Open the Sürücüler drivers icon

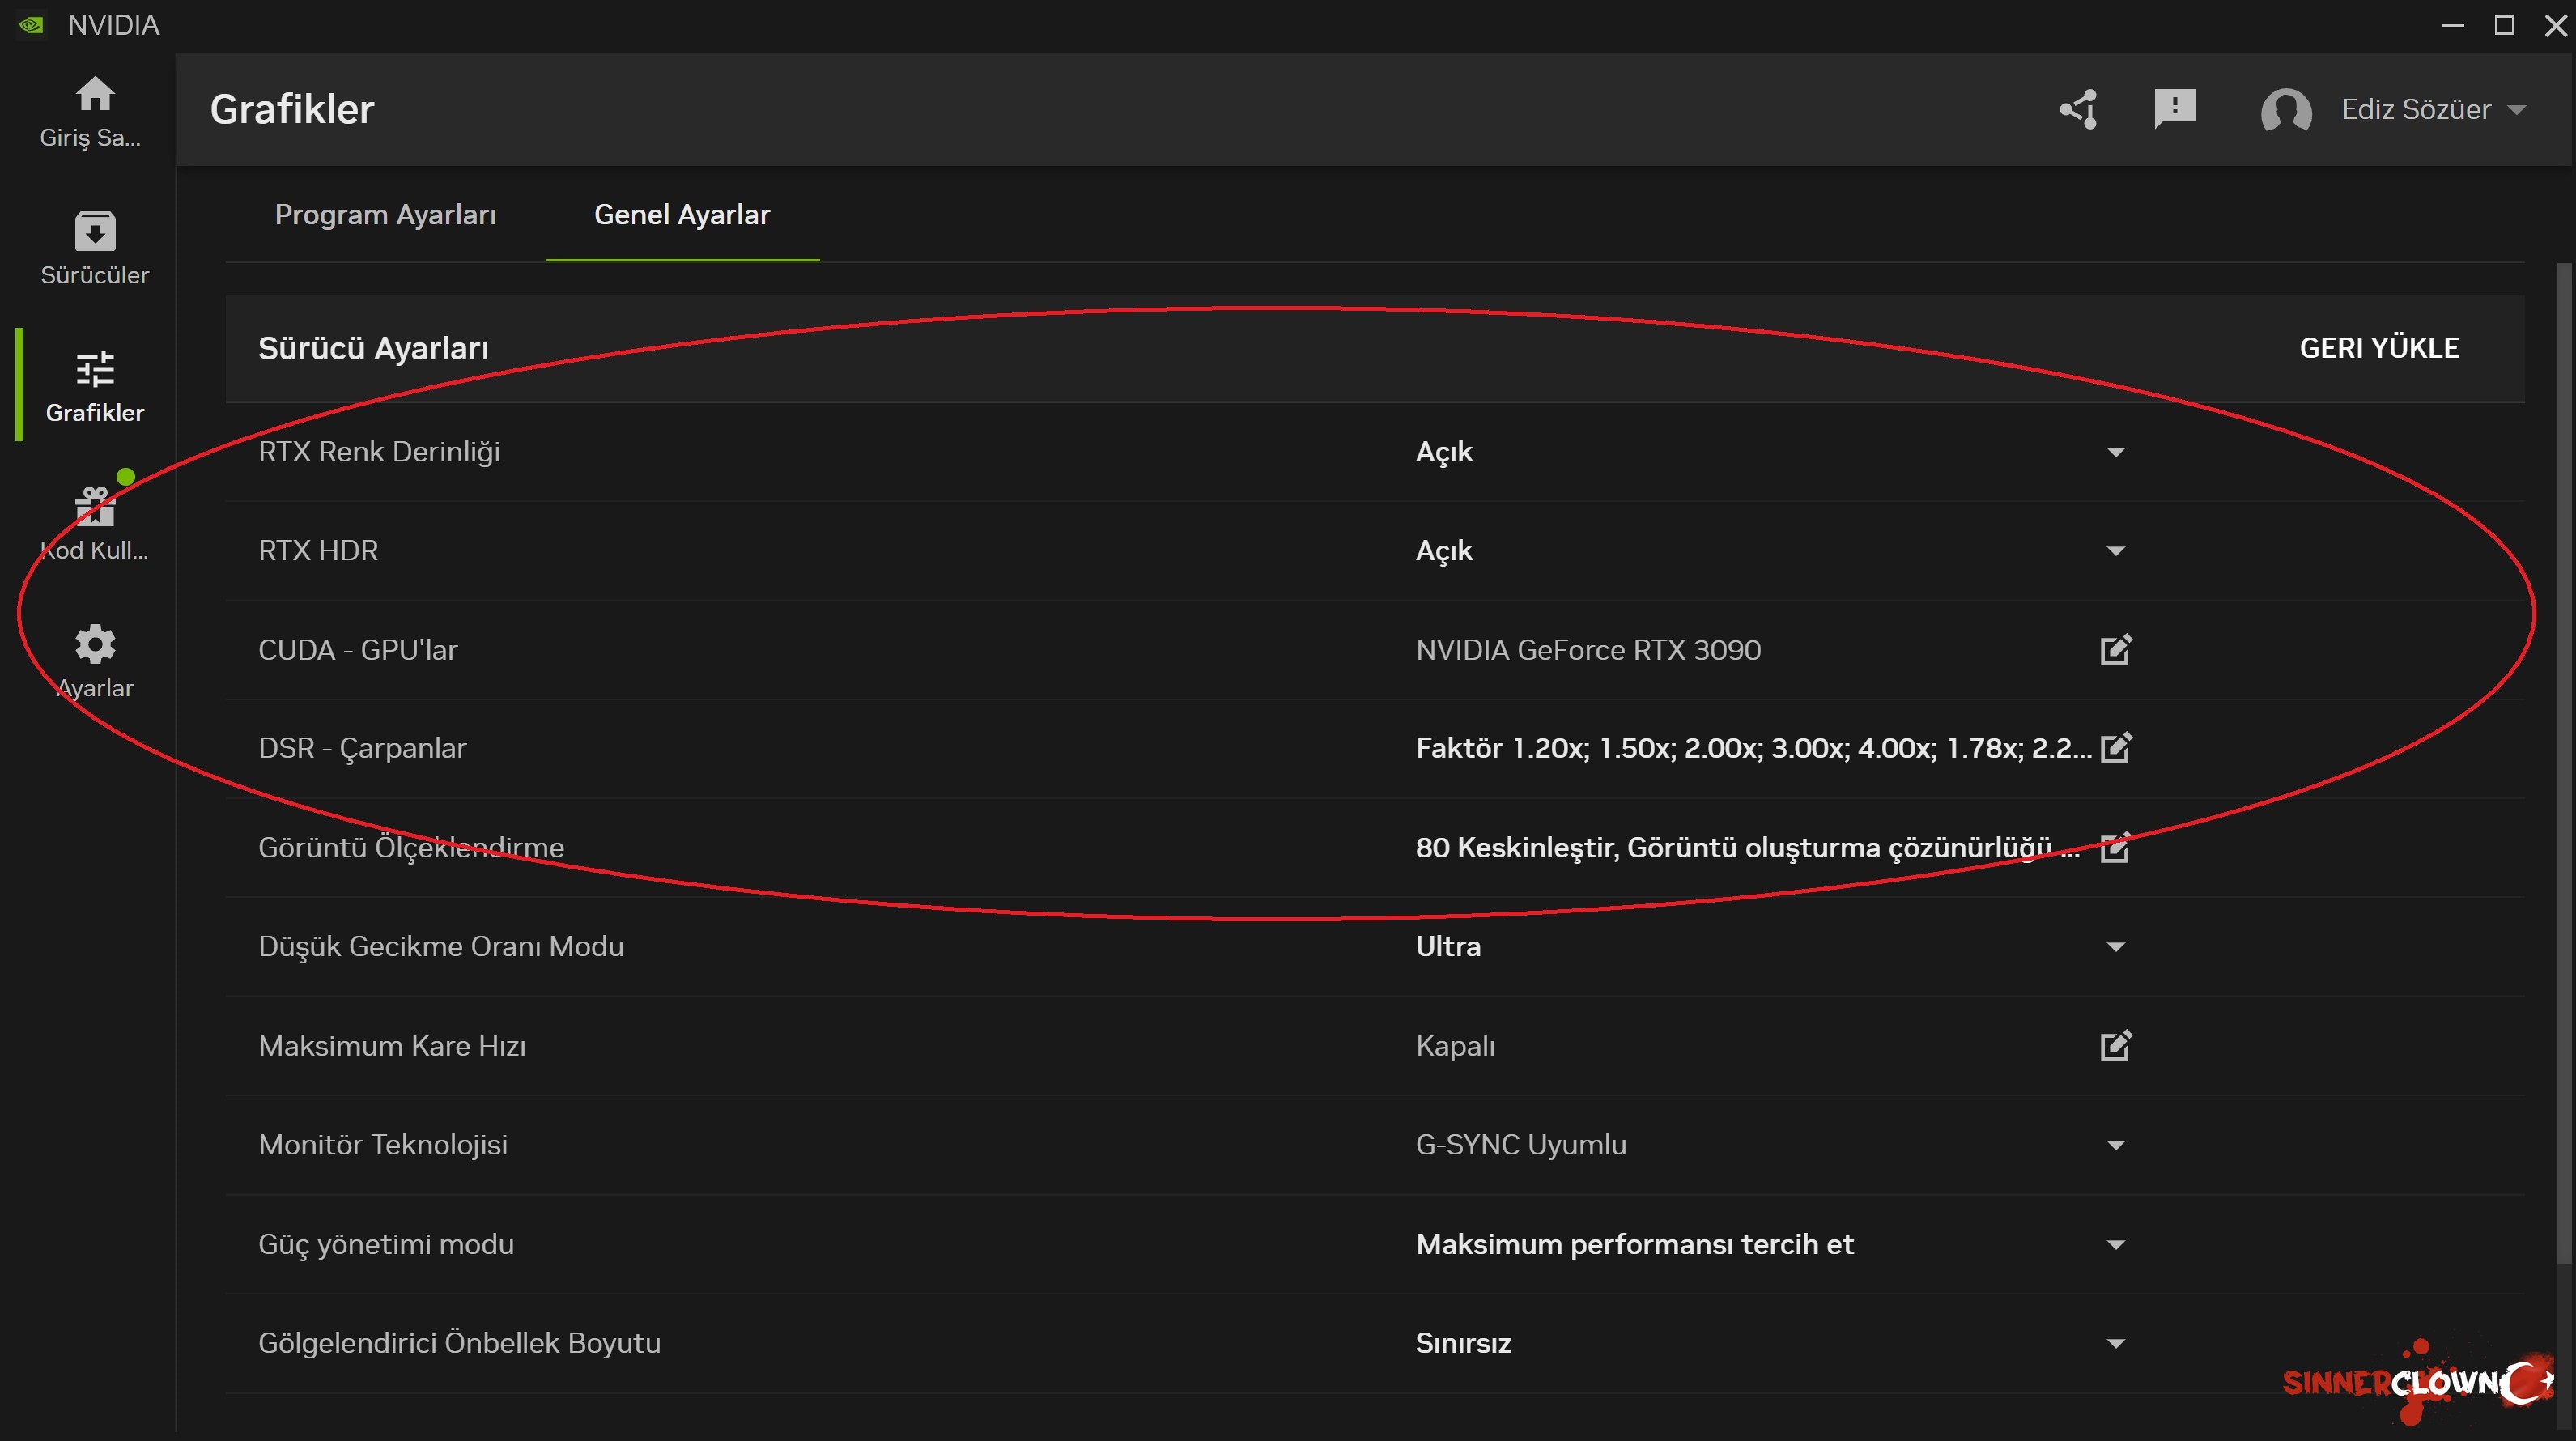pos(95,232)
